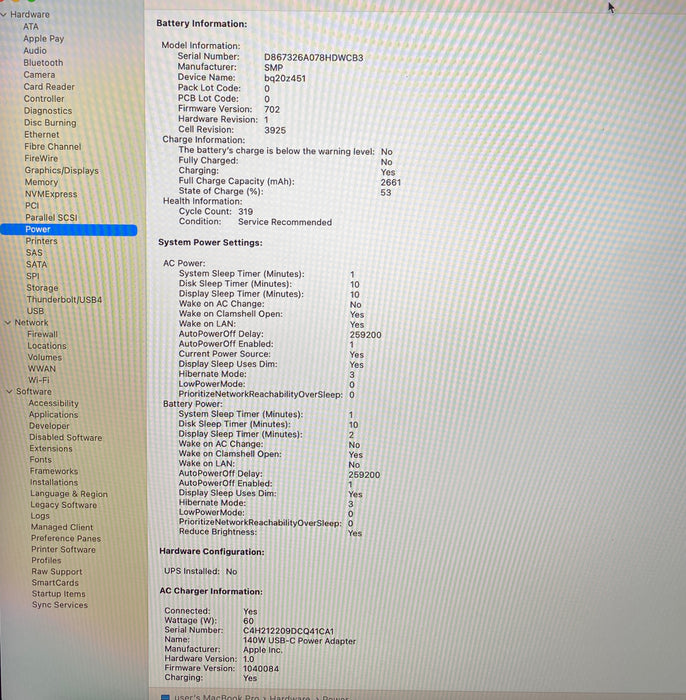
Task: Collapse the Software section chevron
Action: [9, 392]
